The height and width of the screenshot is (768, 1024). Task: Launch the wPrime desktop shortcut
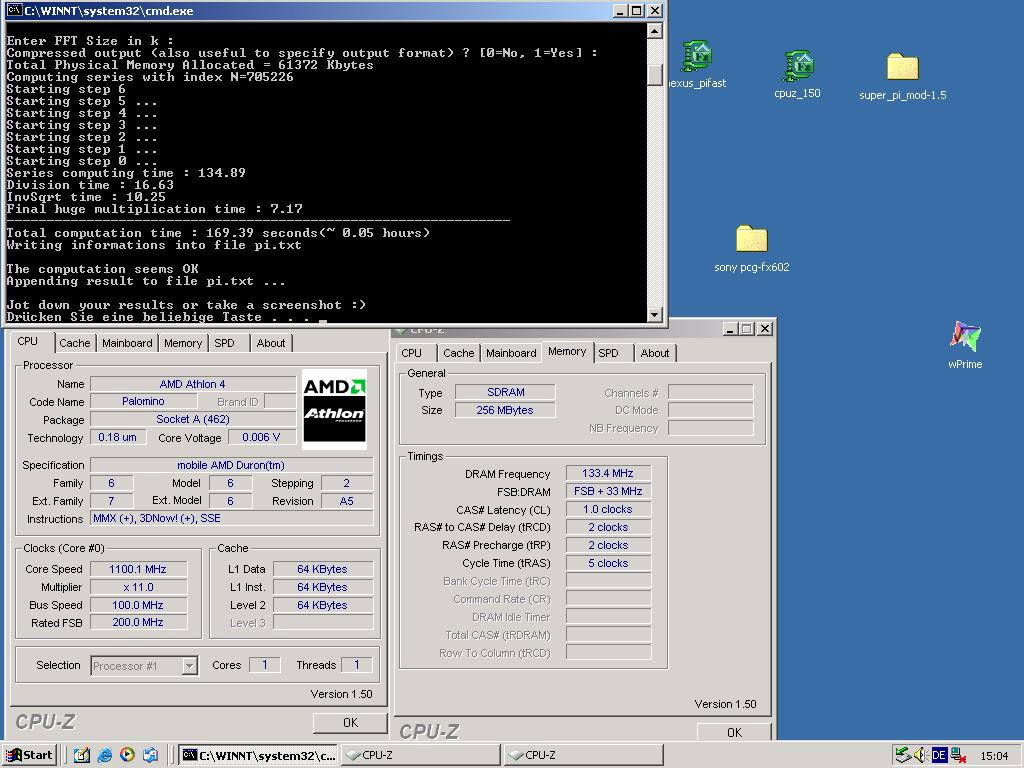point(965,345)
